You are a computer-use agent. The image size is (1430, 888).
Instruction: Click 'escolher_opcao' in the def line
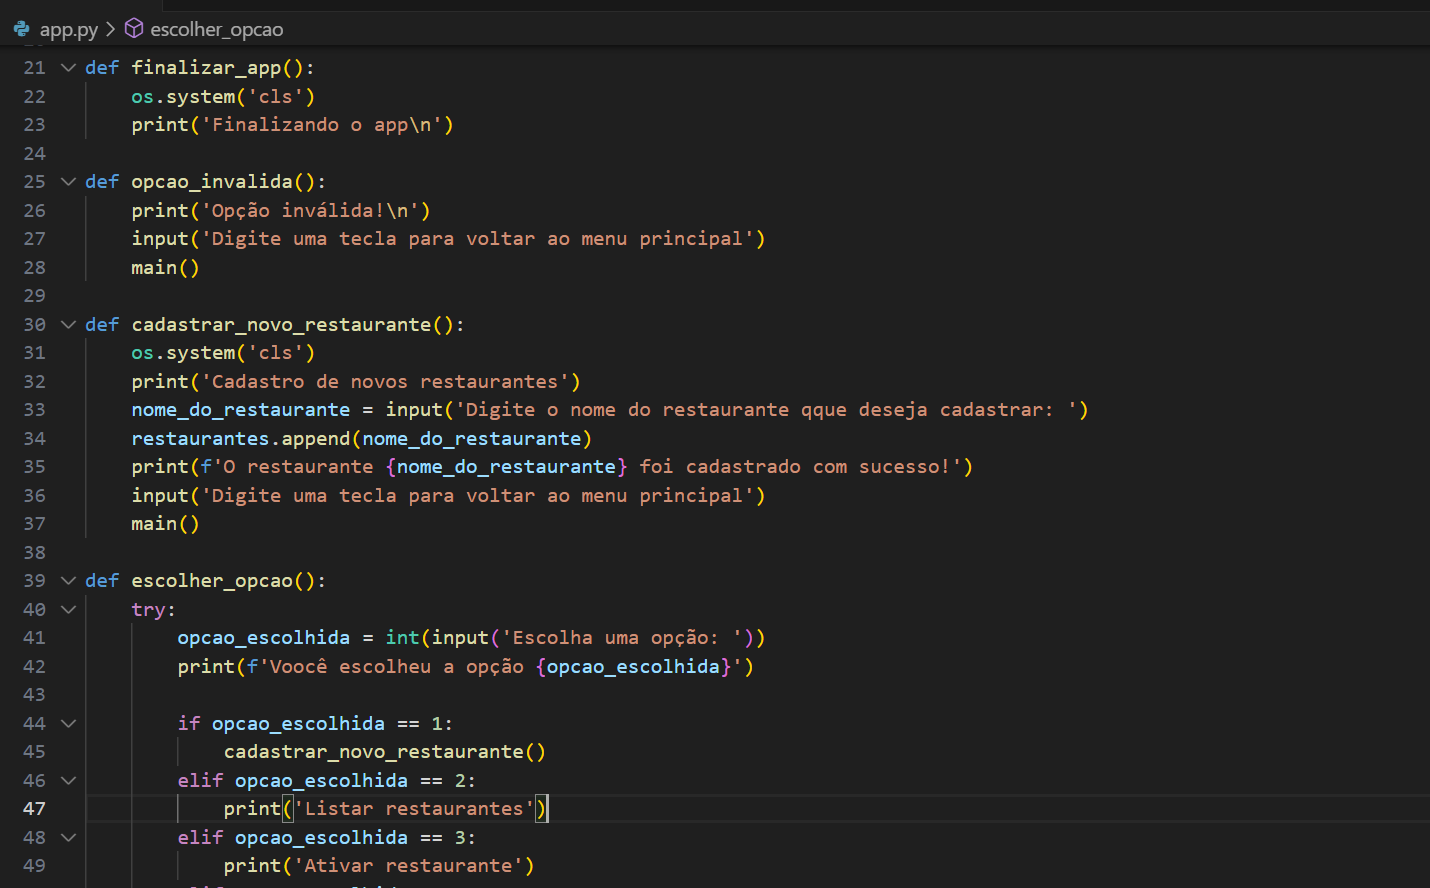click(212, 580)
